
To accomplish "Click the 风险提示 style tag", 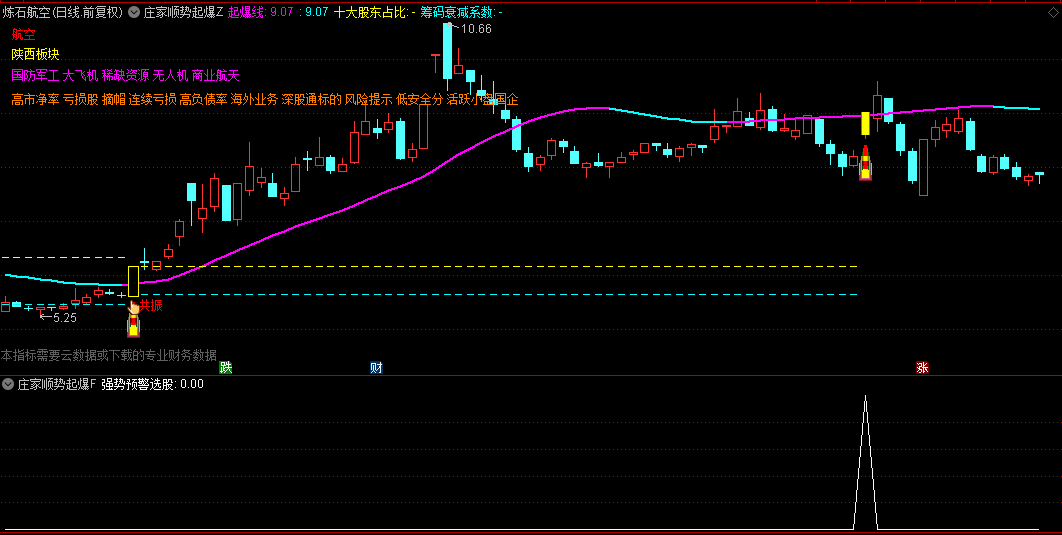I will pos(368,100).
